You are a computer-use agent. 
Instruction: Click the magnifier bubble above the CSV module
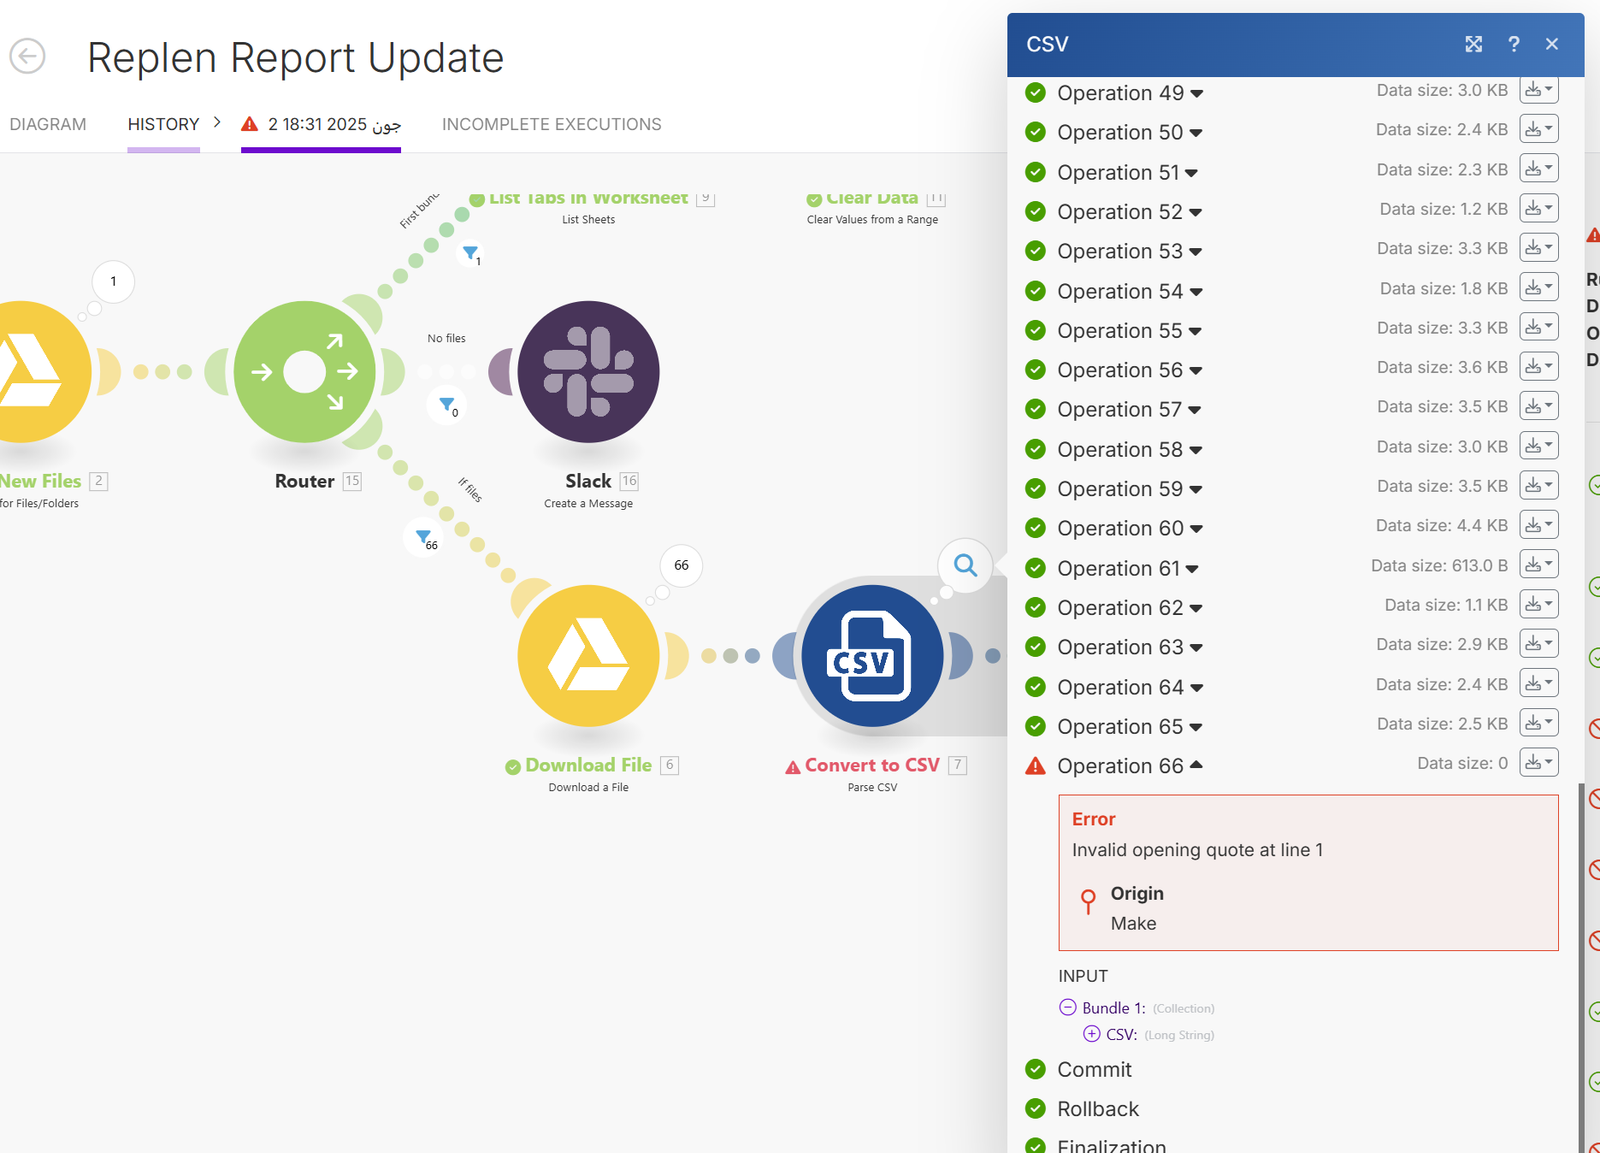click(x=965, y=565)
